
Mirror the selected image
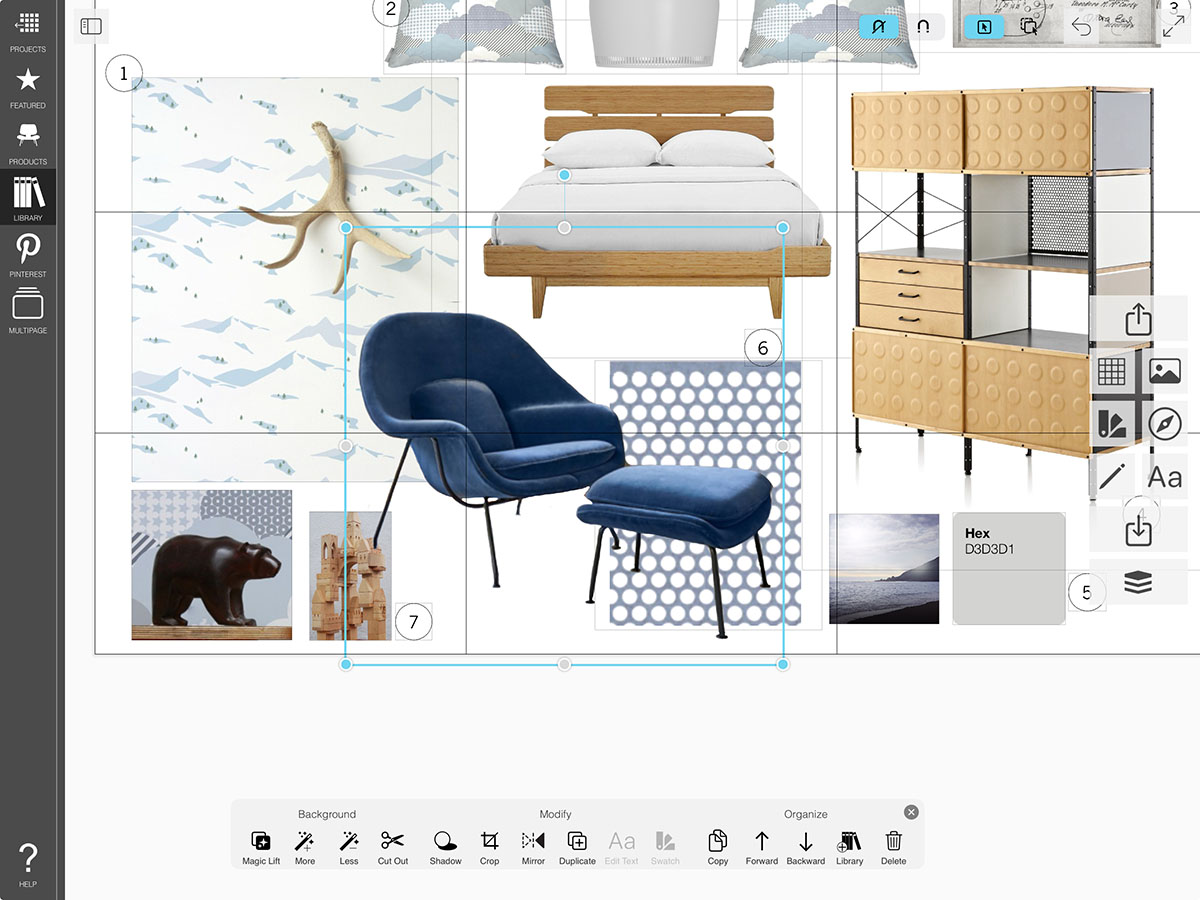[533, 847]
